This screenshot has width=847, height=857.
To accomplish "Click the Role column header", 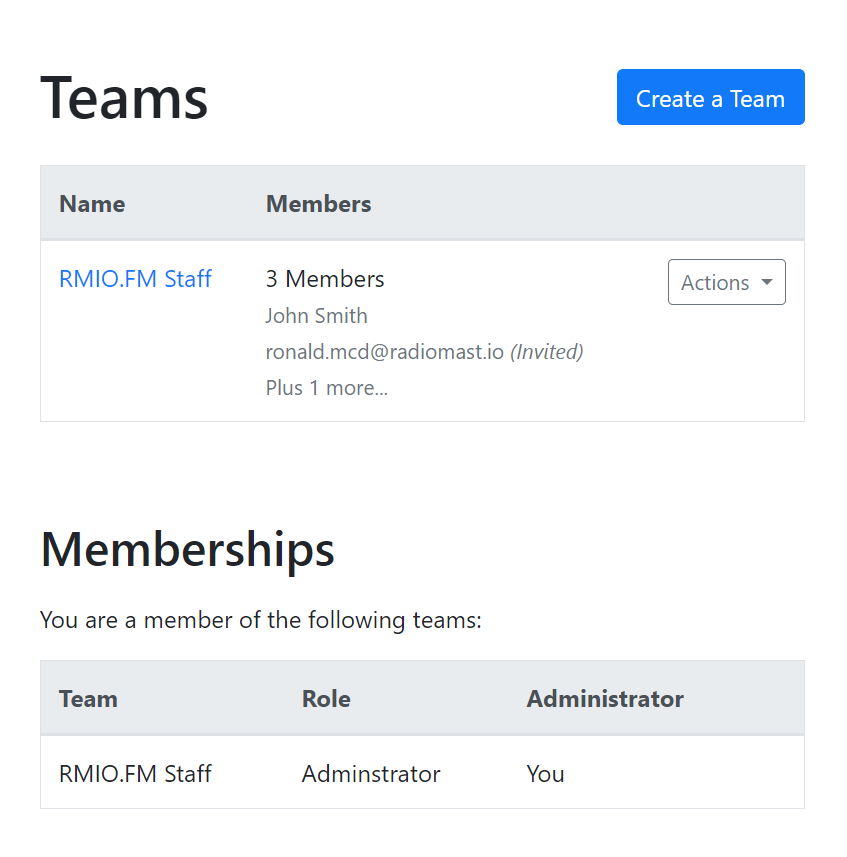I will [326, 699].
